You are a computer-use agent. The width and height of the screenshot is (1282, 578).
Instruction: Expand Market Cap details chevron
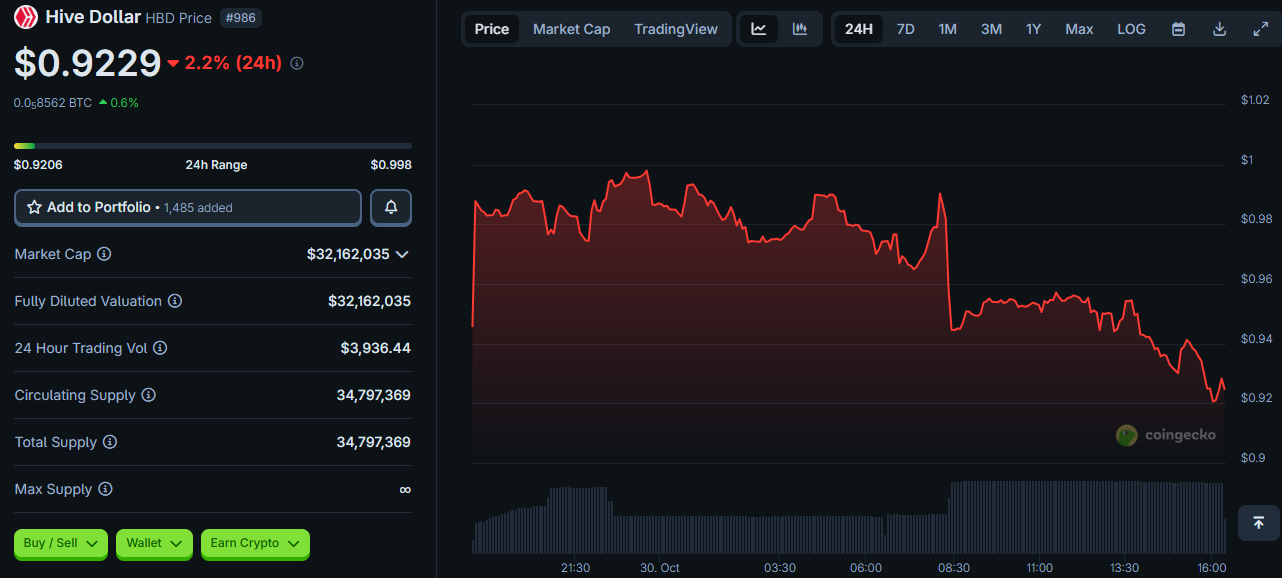402,254
